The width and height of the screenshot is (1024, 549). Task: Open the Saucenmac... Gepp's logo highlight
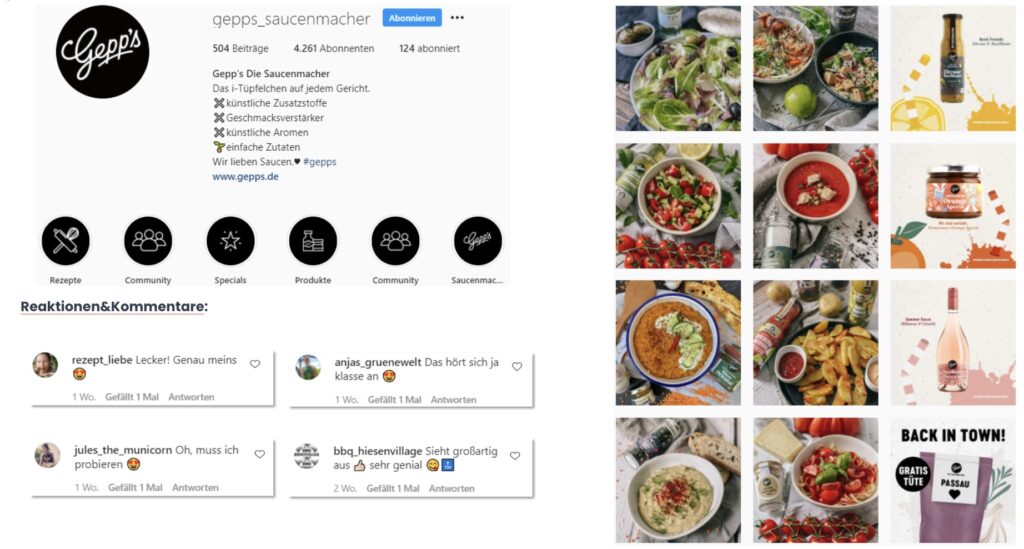[478, 241]
